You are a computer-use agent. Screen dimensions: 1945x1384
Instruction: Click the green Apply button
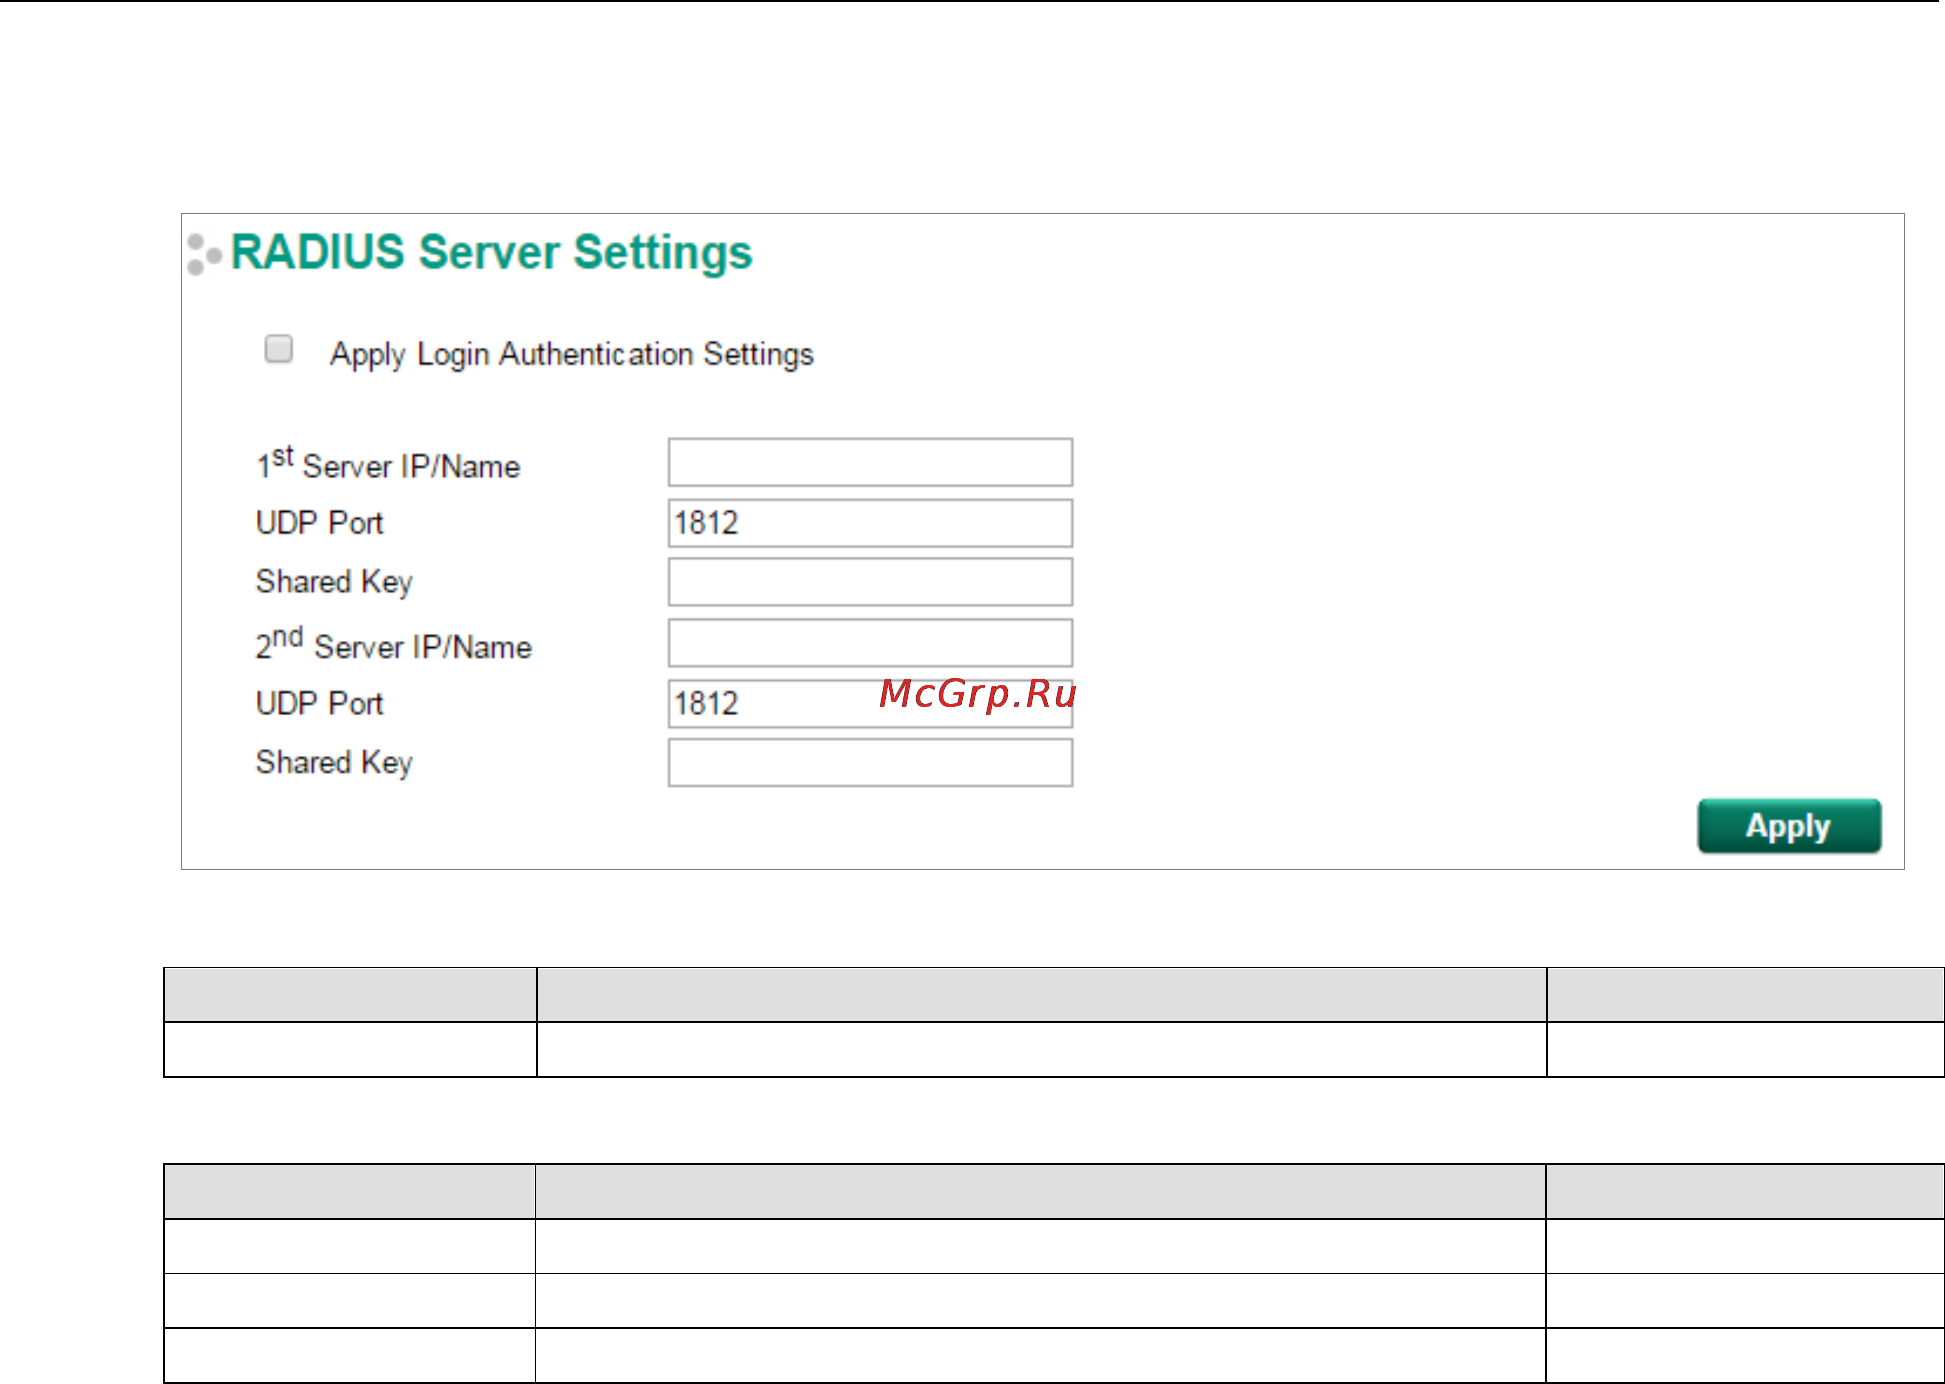click(1789, 826)
